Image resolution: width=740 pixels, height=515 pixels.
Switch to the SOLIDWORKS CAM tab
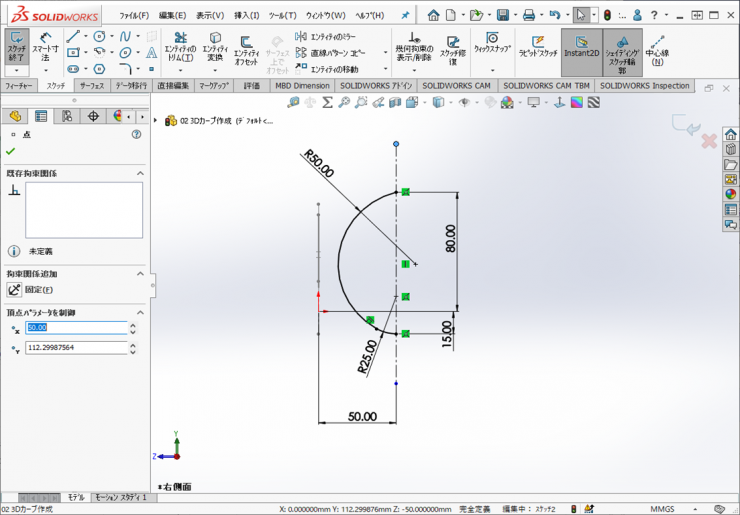[x=456, y=86]
